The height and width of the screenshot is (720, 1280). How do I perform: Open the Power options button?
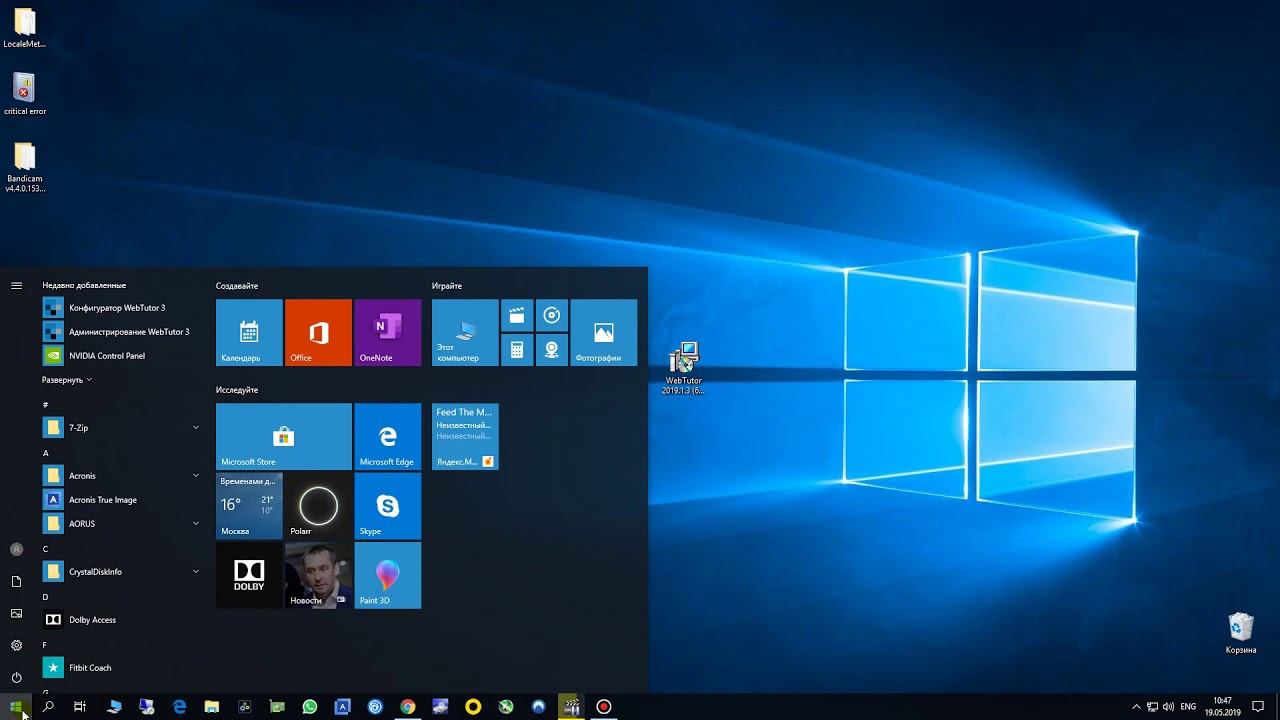click(x=16, y=678)
